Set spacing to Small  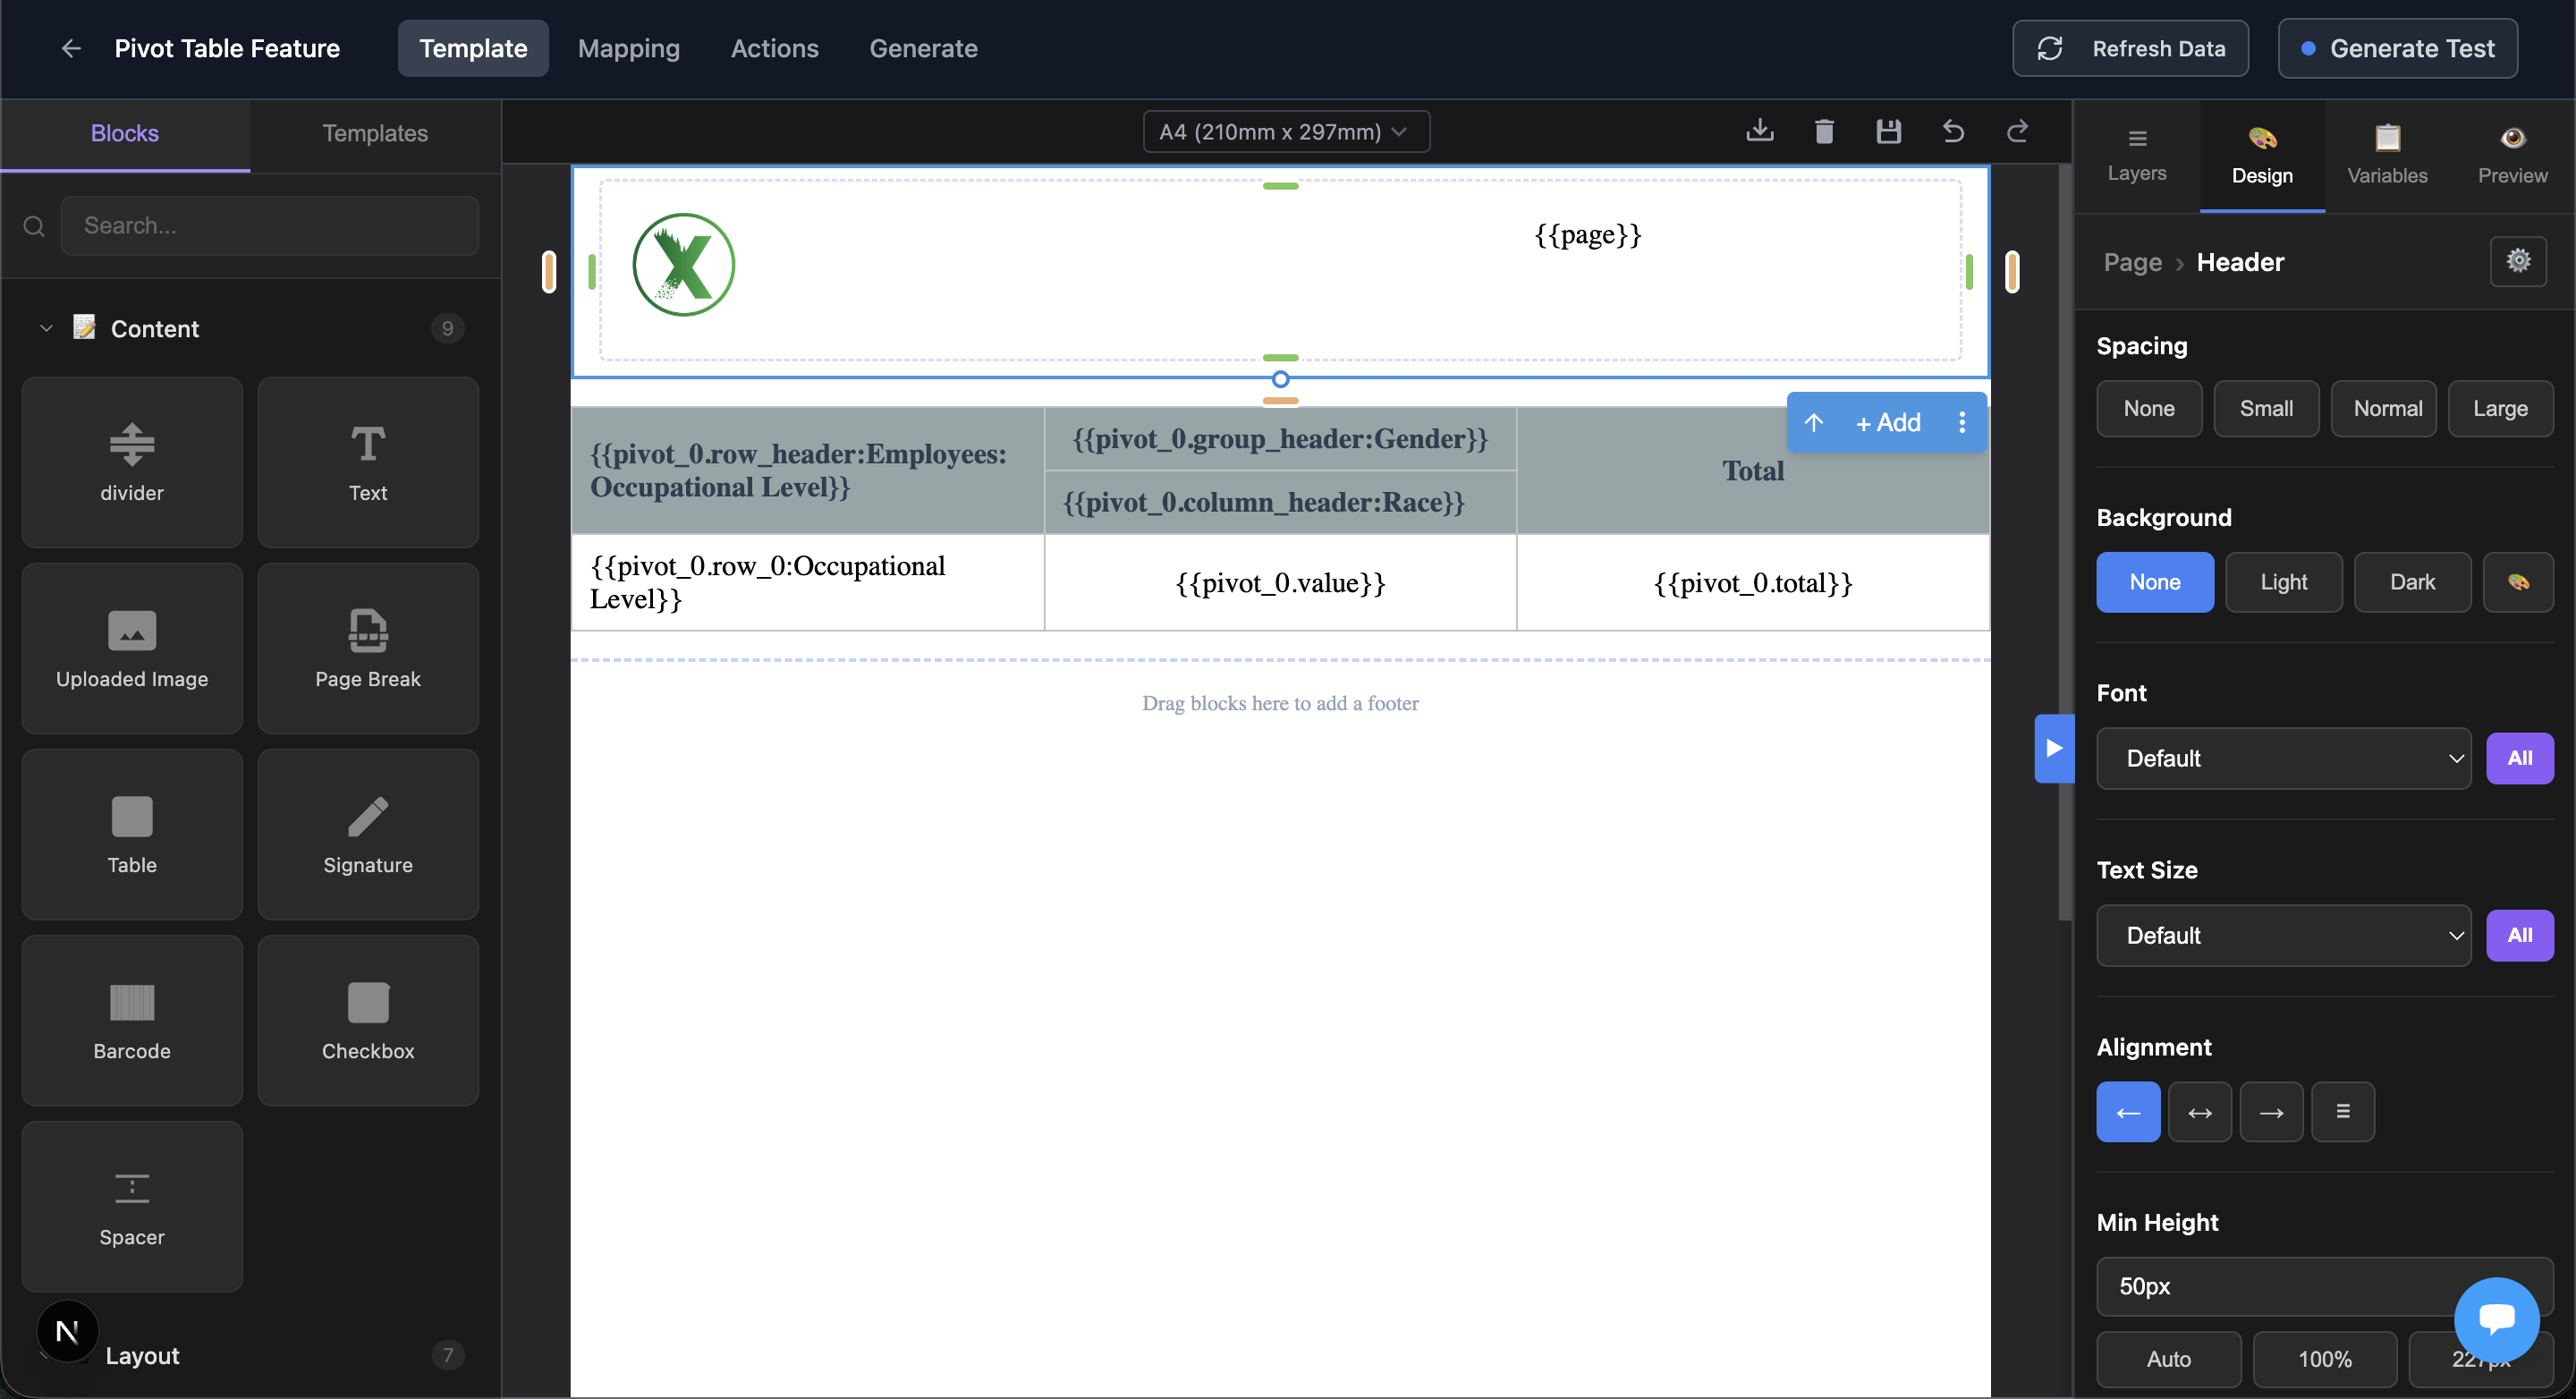point(2266,408)
